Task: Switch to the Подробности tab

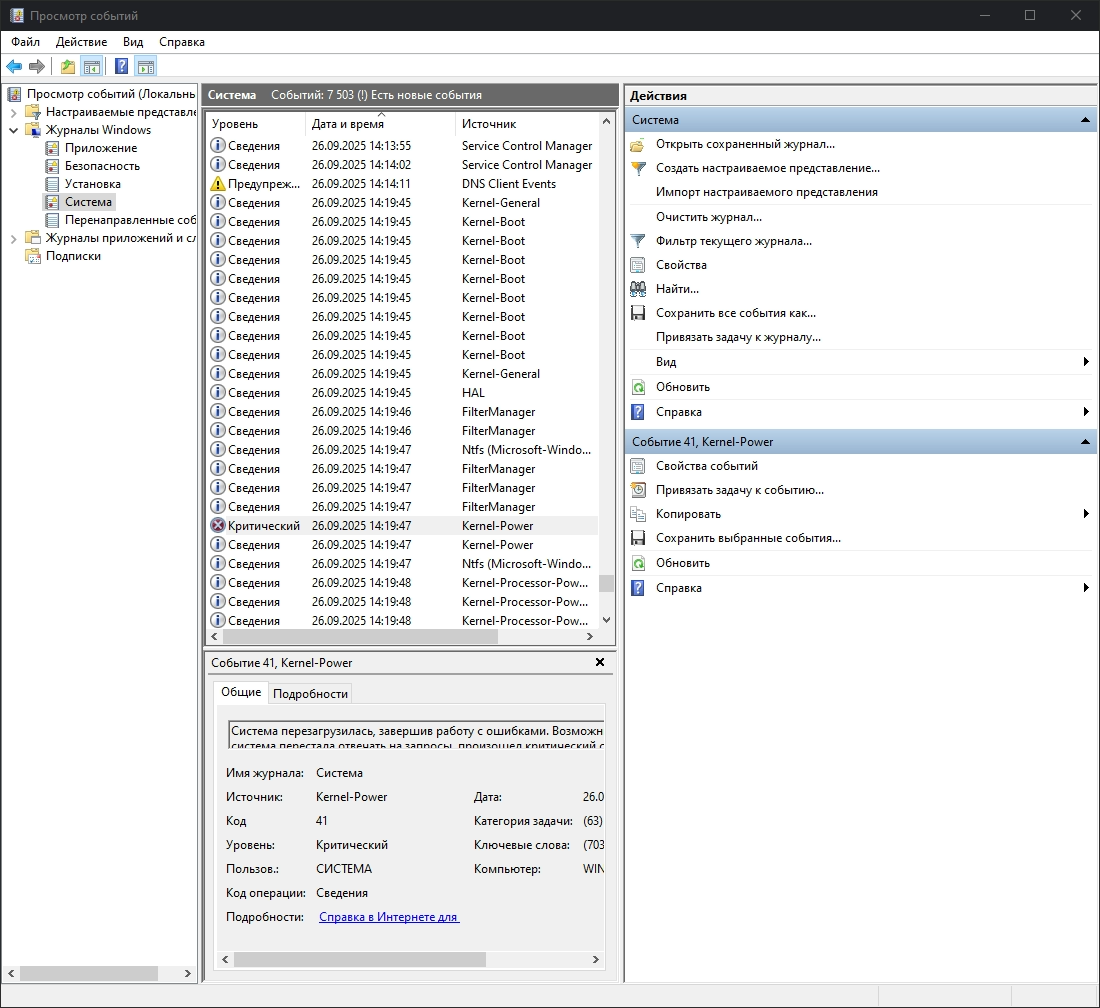Action: (310, 693)
